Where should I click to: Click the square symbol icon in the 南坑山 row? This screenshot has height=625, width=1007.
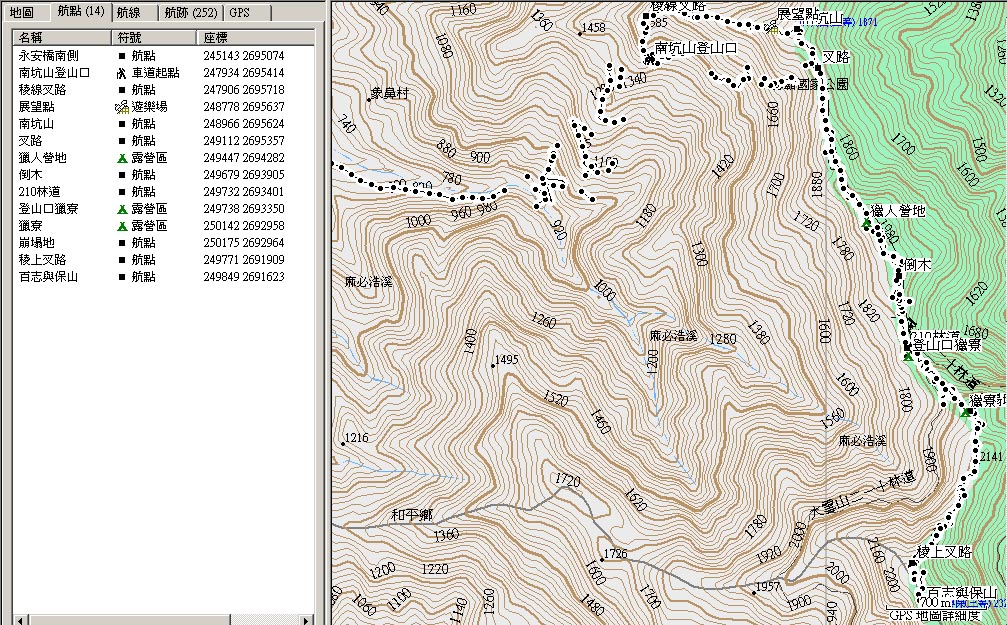(122, 124)
